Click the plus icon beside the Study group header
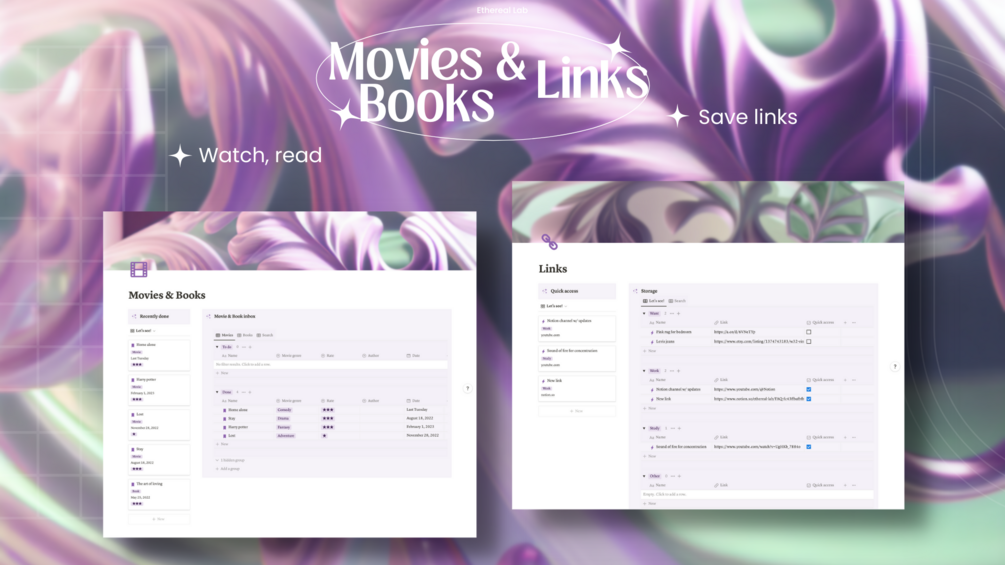The image size is (1005, 565). [x=679, y=429]
